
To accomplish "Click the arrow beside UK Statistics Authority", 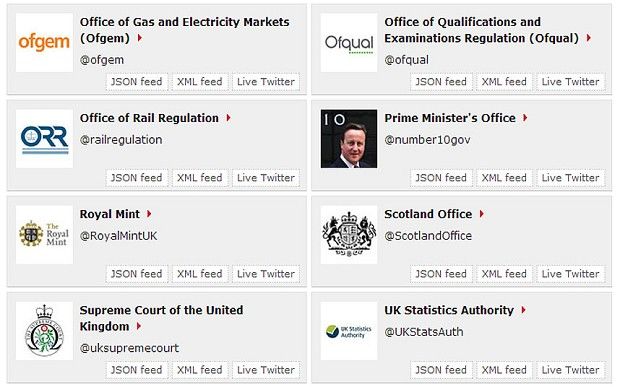I will 524,310.
